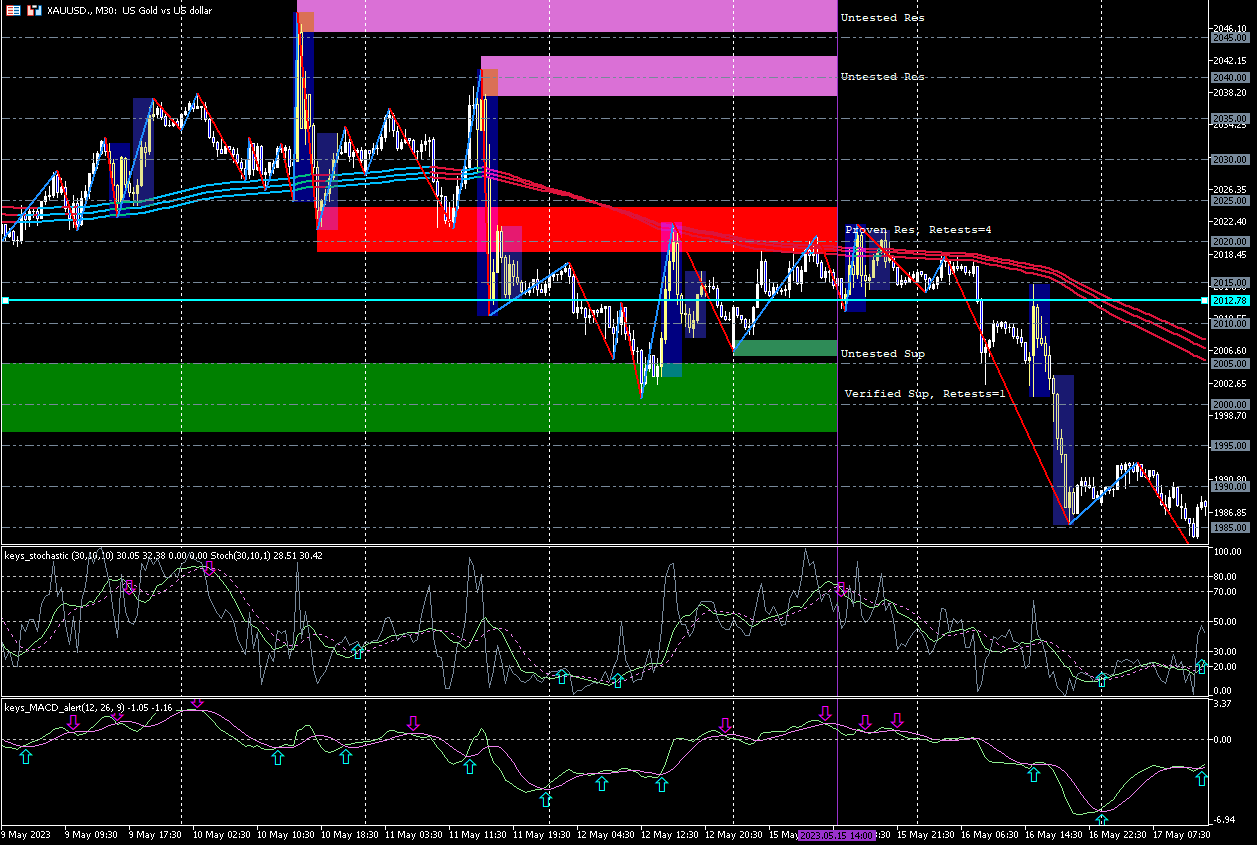Image resolution: width=1257 pixels, height=845 pixels.
Task: Click the -6.94 value on the MACD scale
Action: pyautogui.click(x=1223, y=819)
